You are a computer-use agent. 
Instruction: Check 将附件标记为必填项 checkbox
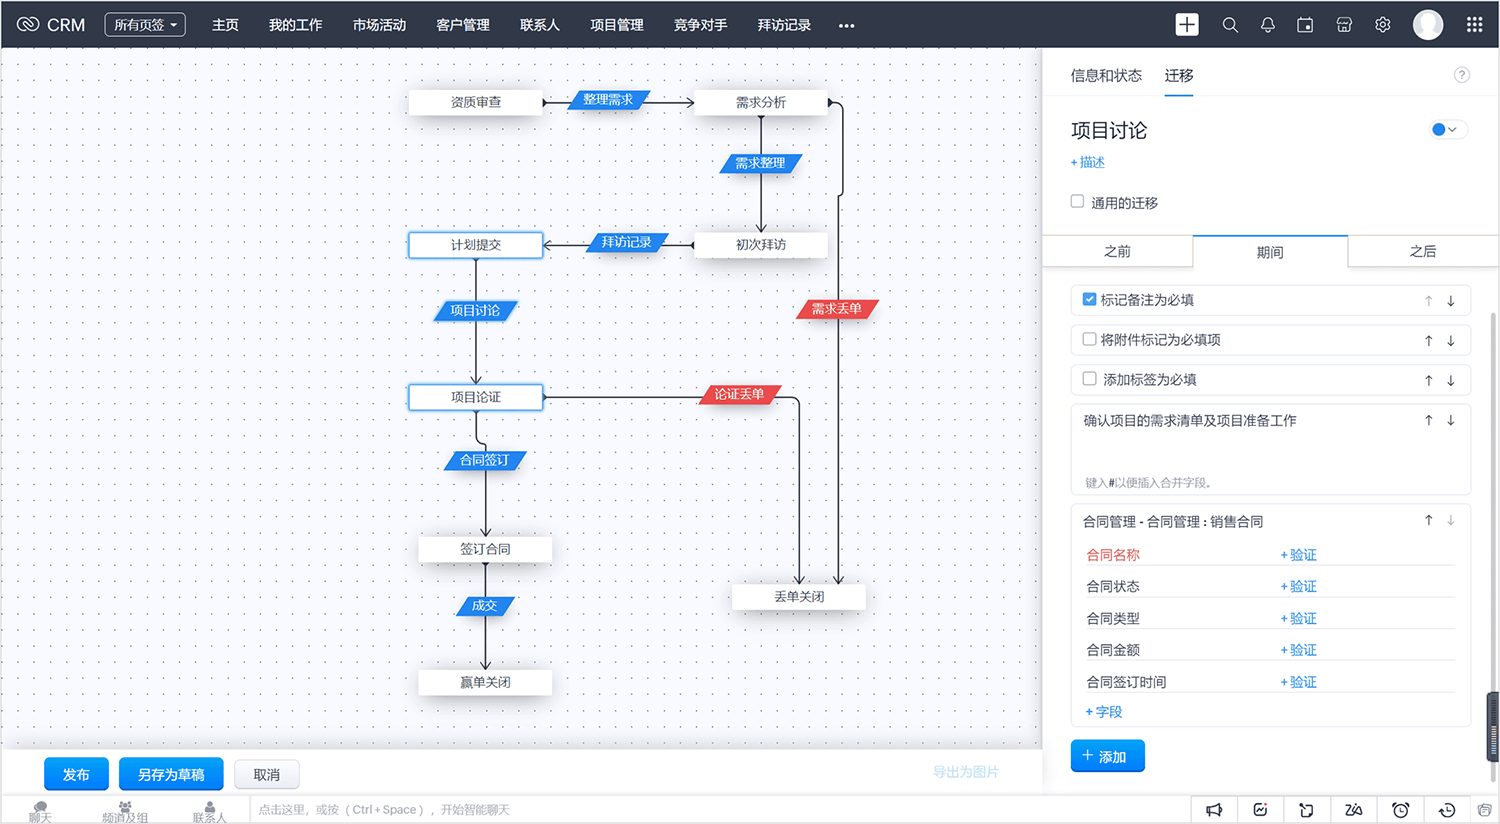(1090, 339)
